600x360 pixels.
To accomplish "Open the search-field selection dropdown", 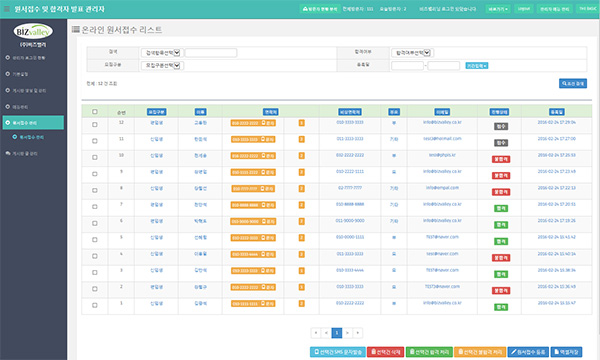I will click(162, 53).
